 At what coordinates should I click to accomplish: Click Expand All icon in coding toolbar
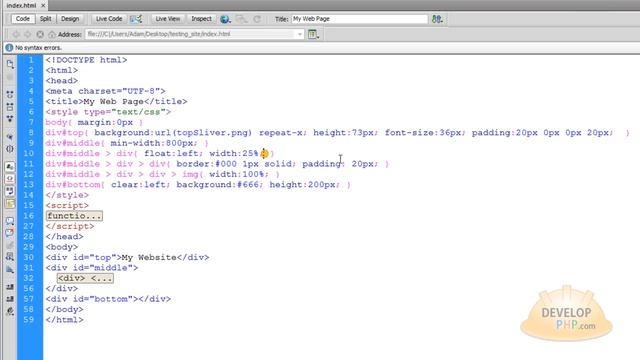pyautogui.click(x=10, y=119)
